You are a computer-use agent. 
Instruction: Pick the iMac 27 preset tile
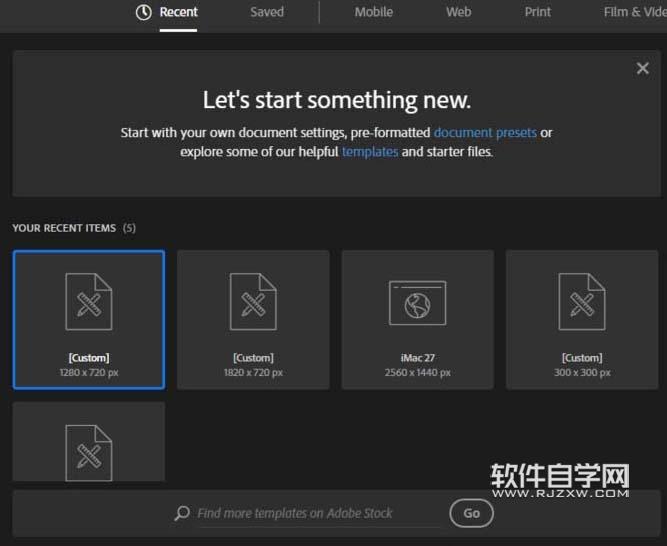coord(417,319)
